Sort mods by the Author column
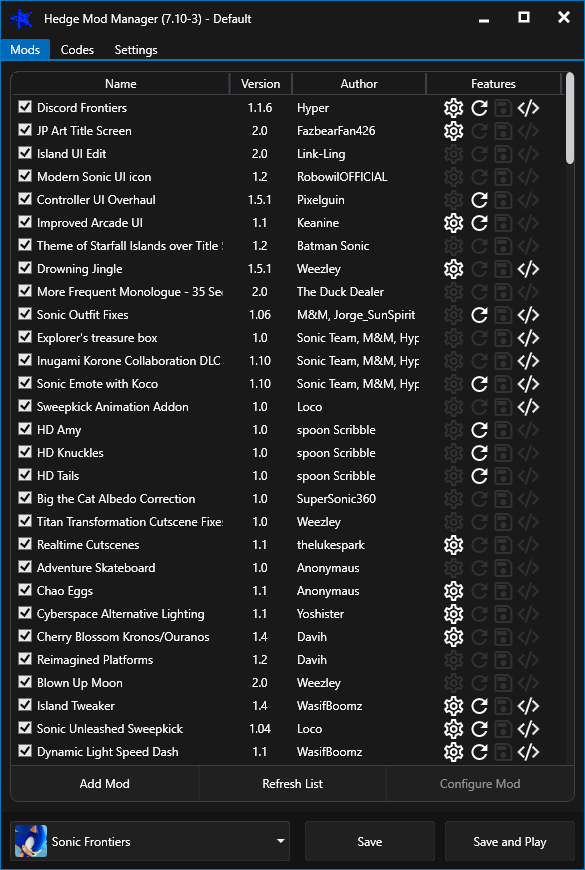Screen dimensions: 585x870 (x=358, y=83)
